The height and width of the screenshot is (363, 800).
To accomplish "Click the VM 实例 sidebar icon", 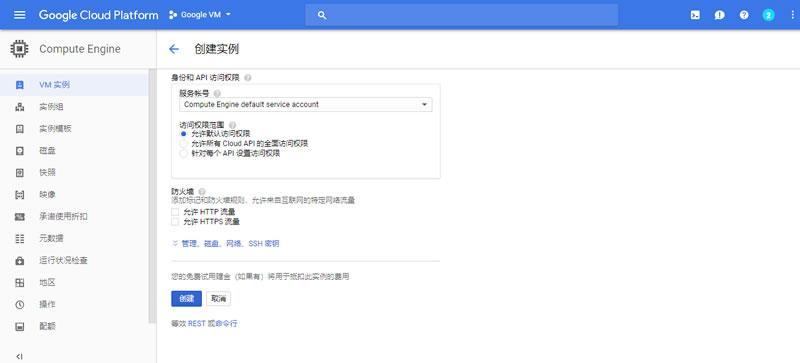I will pyautogui.click(x=19, y=85).
